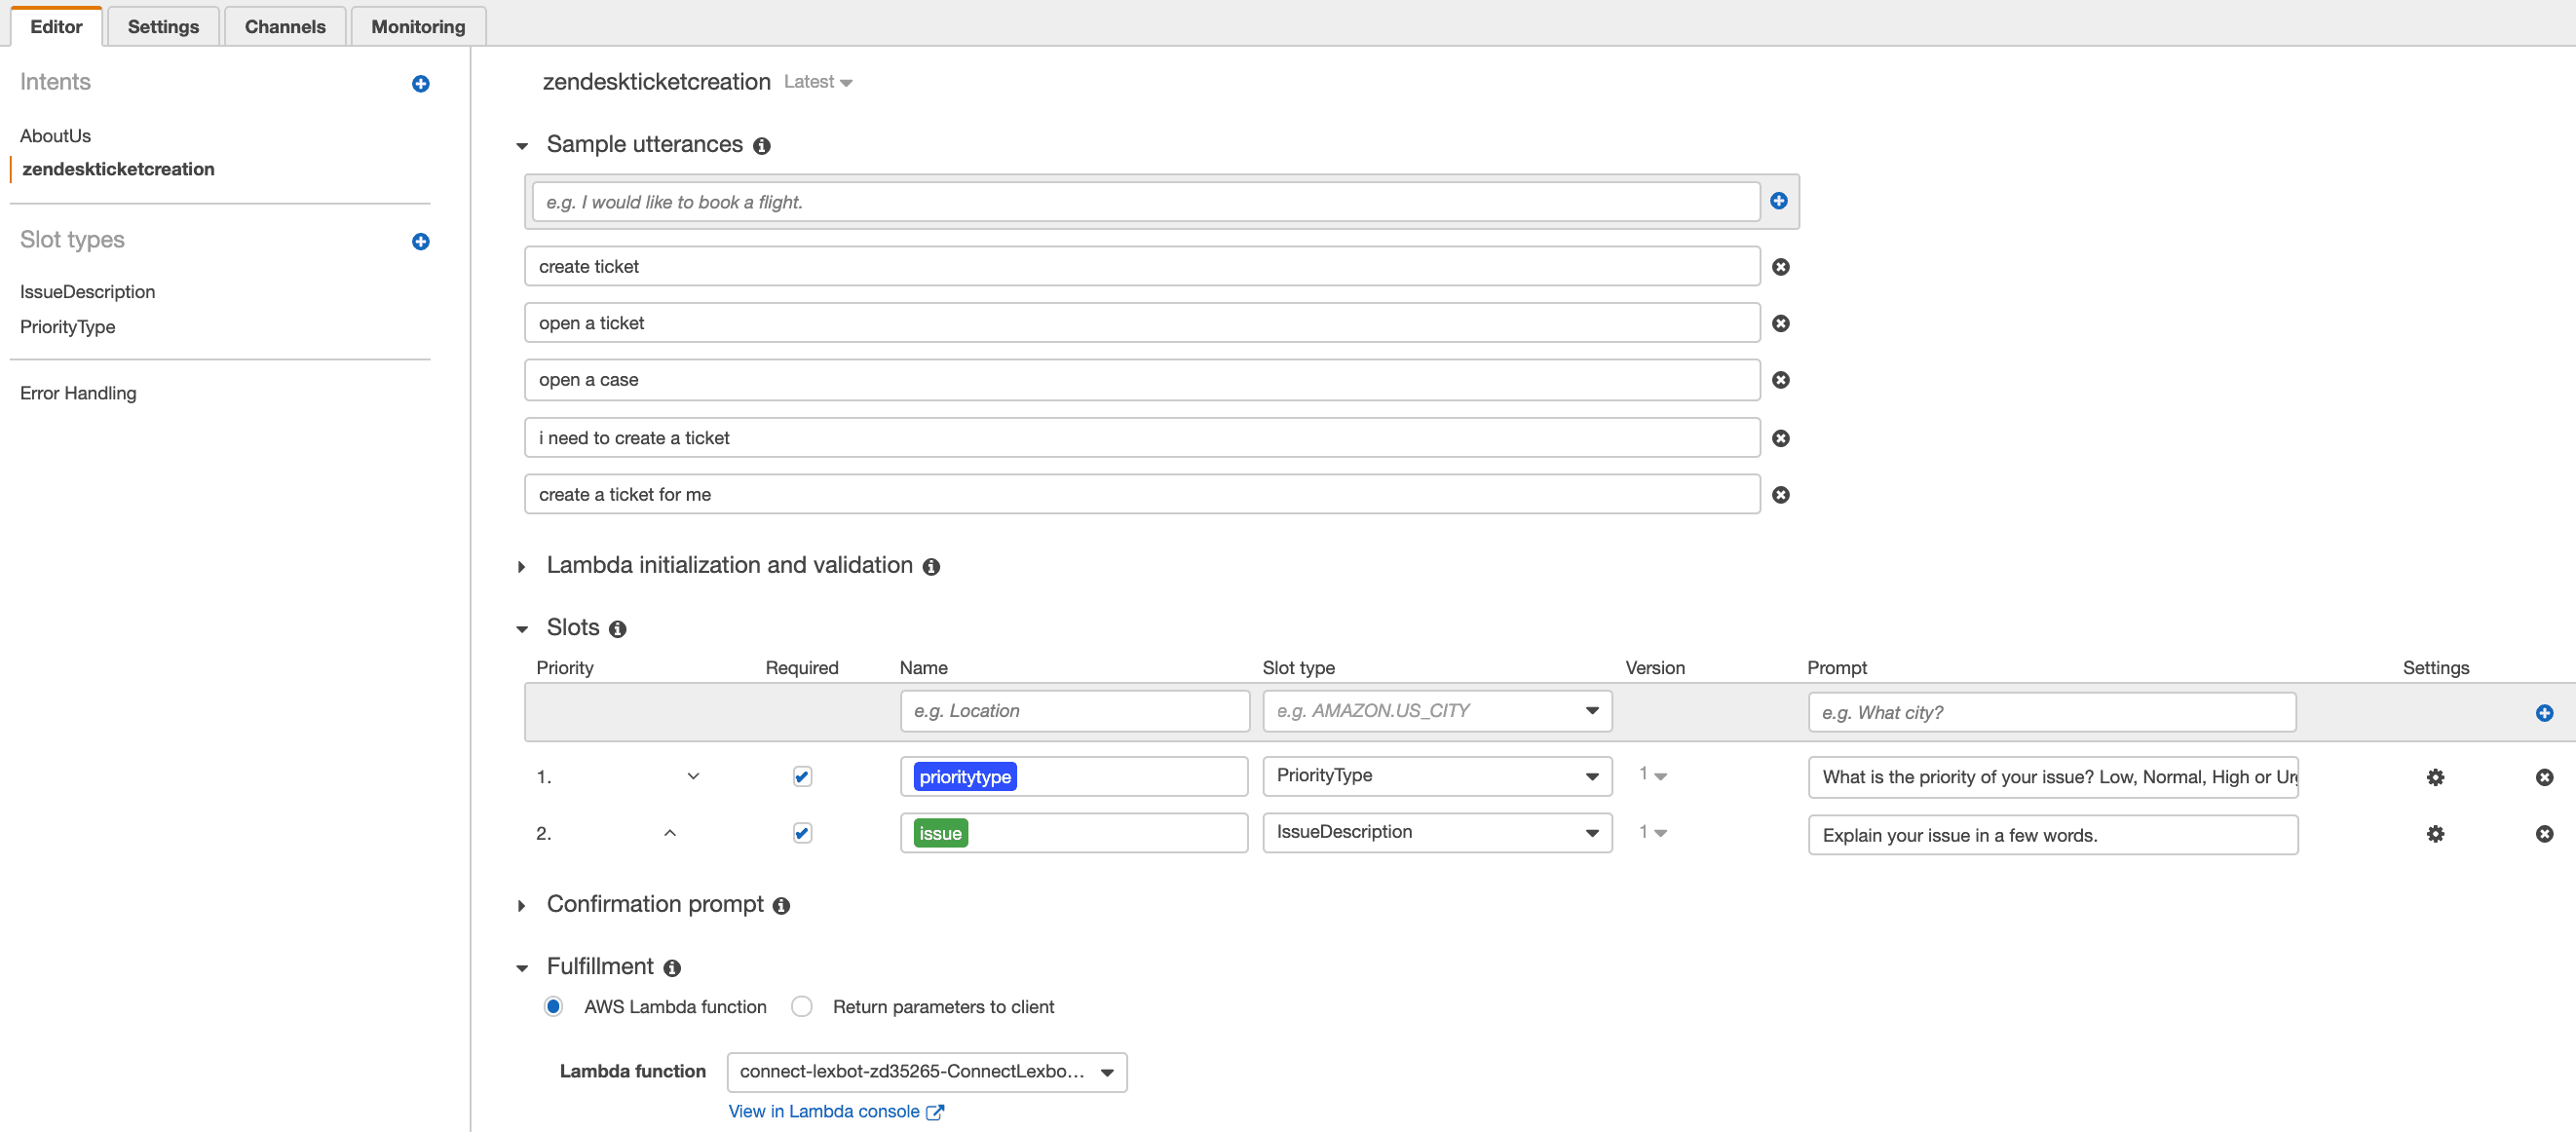The width and height of the screenshot is (2576, 1132).
Task: Open settings gear for prioritytype slot
Action: pos(2434,777)
